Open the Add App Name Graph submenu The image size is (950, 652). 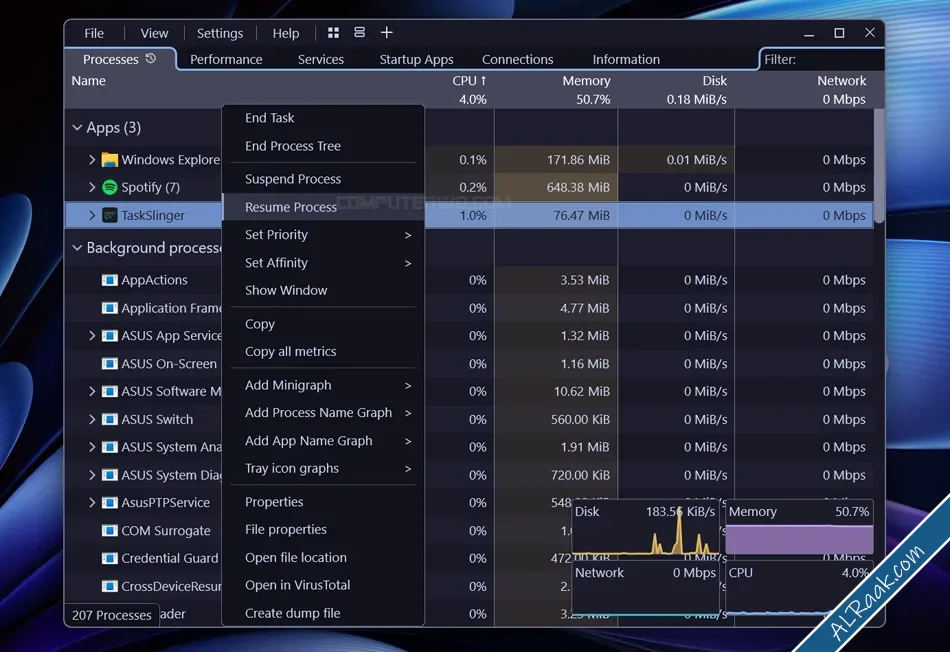(323, 441)
